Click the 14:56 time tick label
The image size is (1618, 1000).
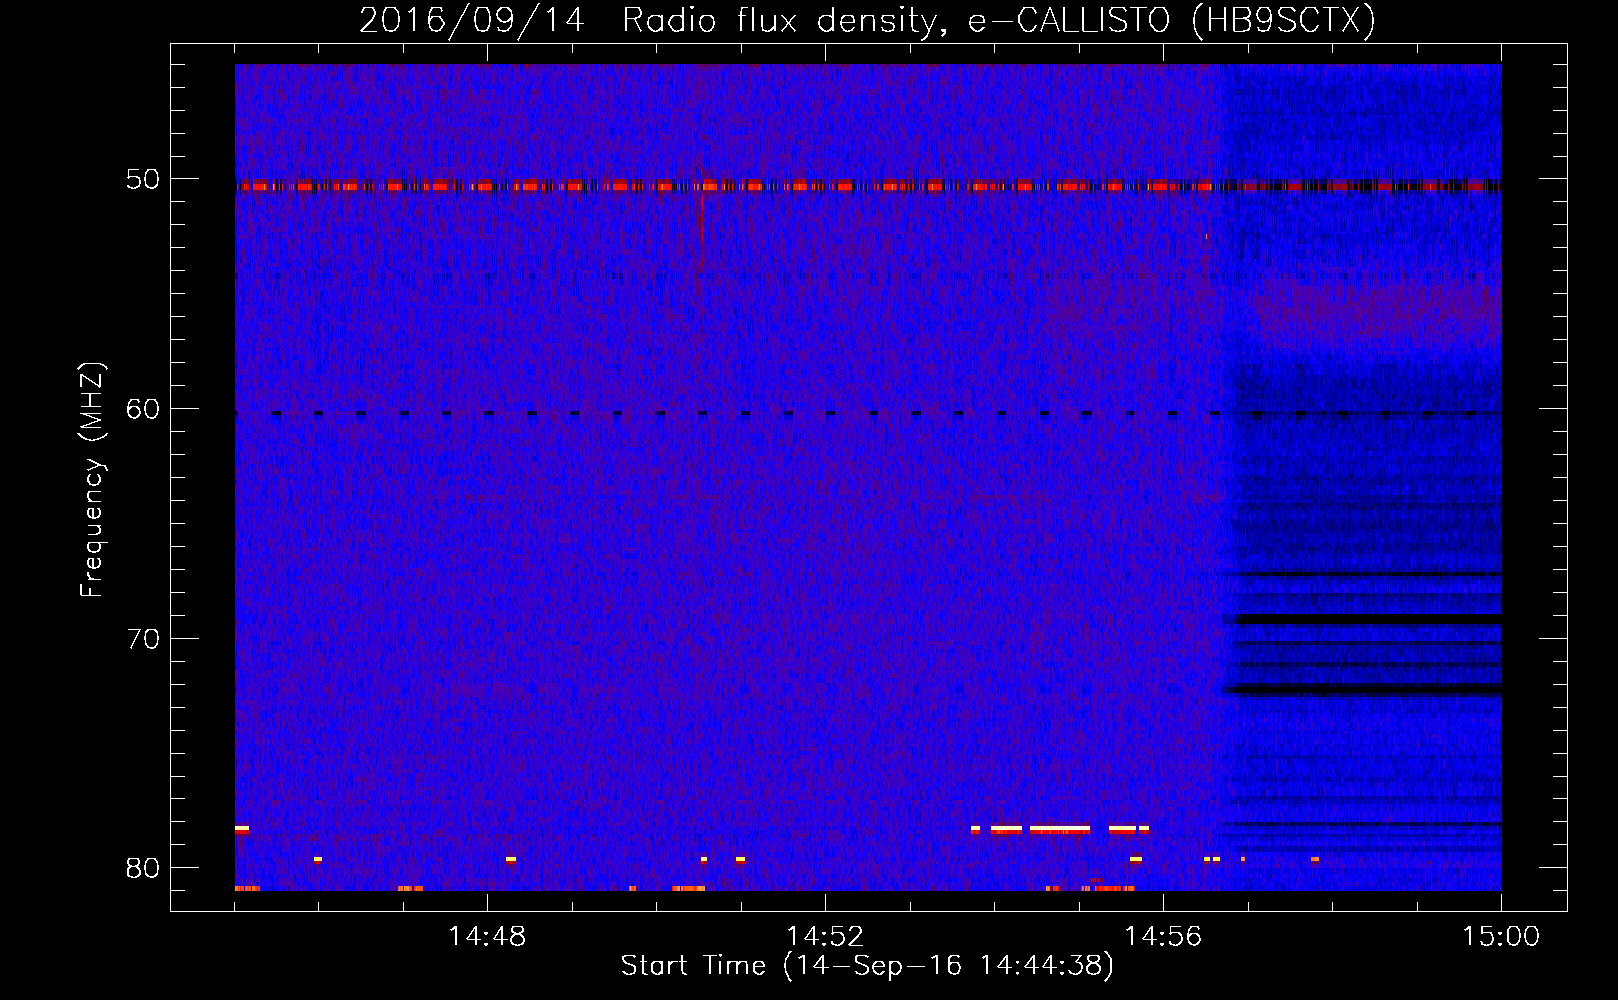[x=1163, y=936]
